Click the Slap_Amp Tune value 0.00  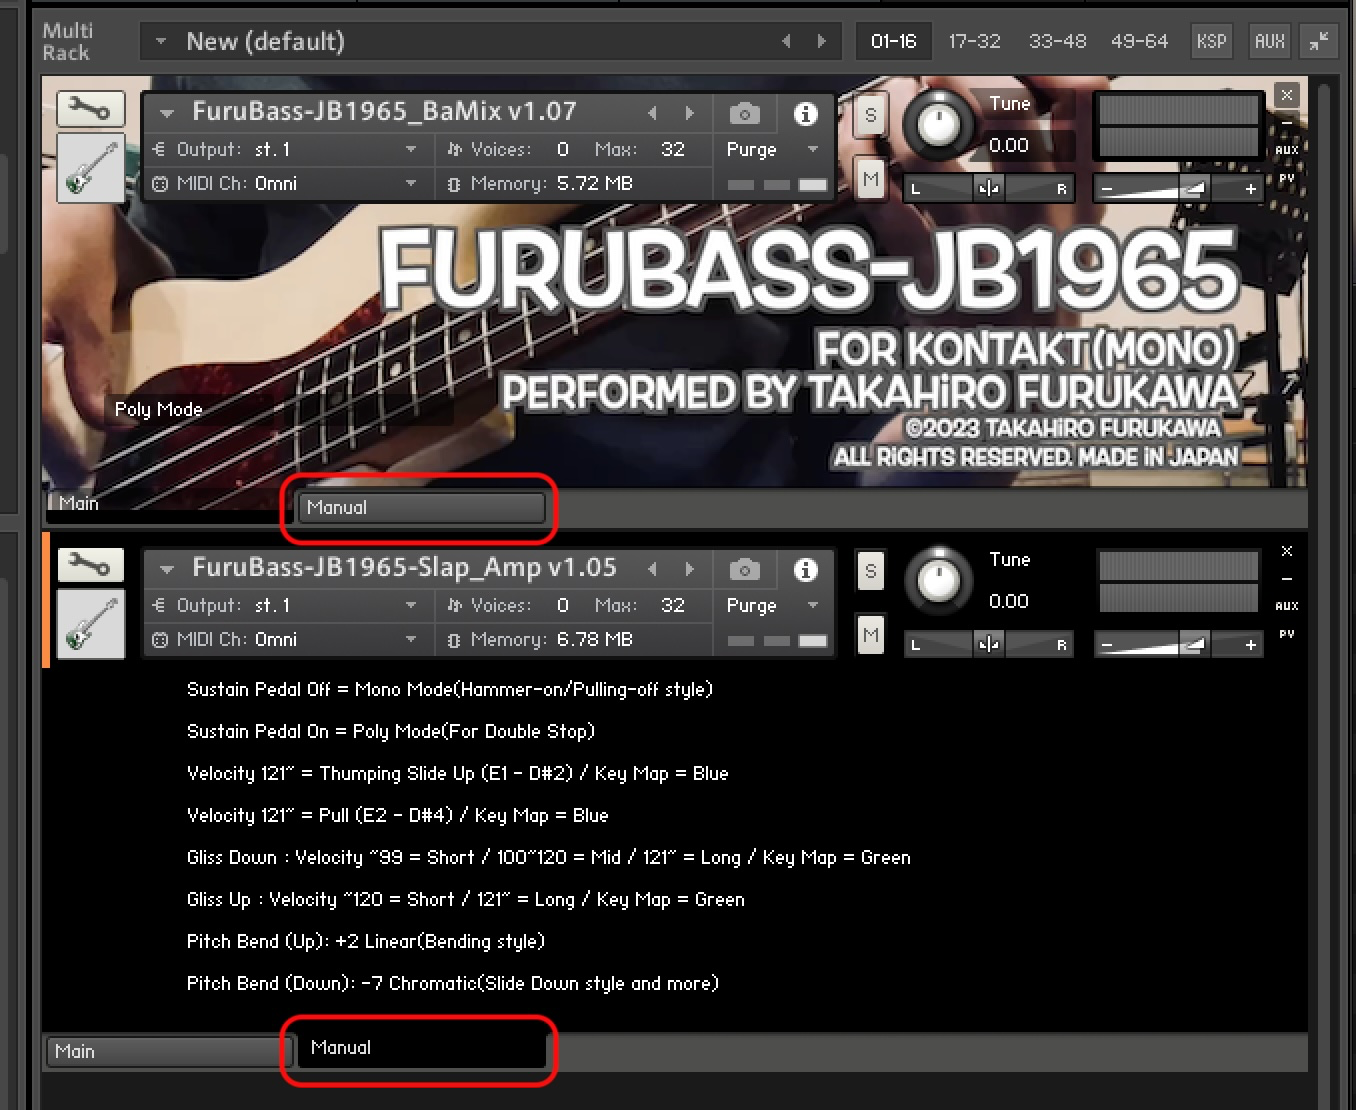point(1008,601)
